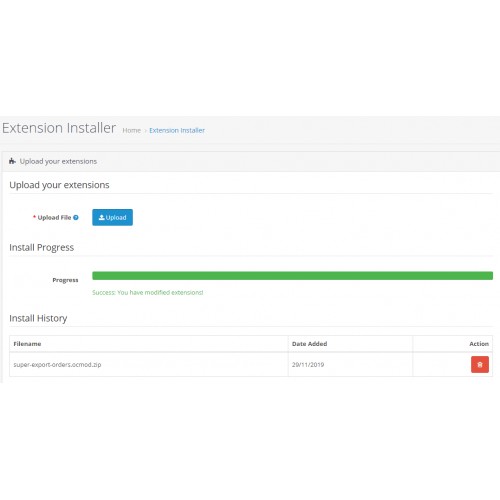Select the Date Added column header
Screen dimensions: 500x500
(309, 344)
